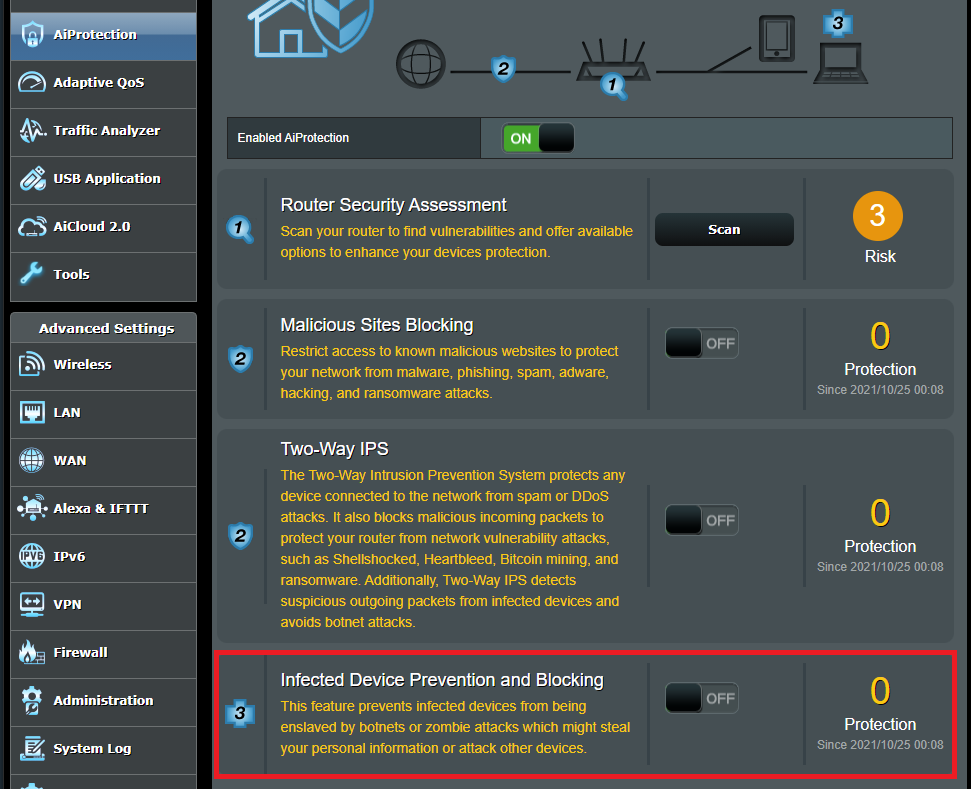Screen dimensions: 971x789
Task: Click the Firewall flame icon
Action: pyautogui.click(x=32, y=652)
